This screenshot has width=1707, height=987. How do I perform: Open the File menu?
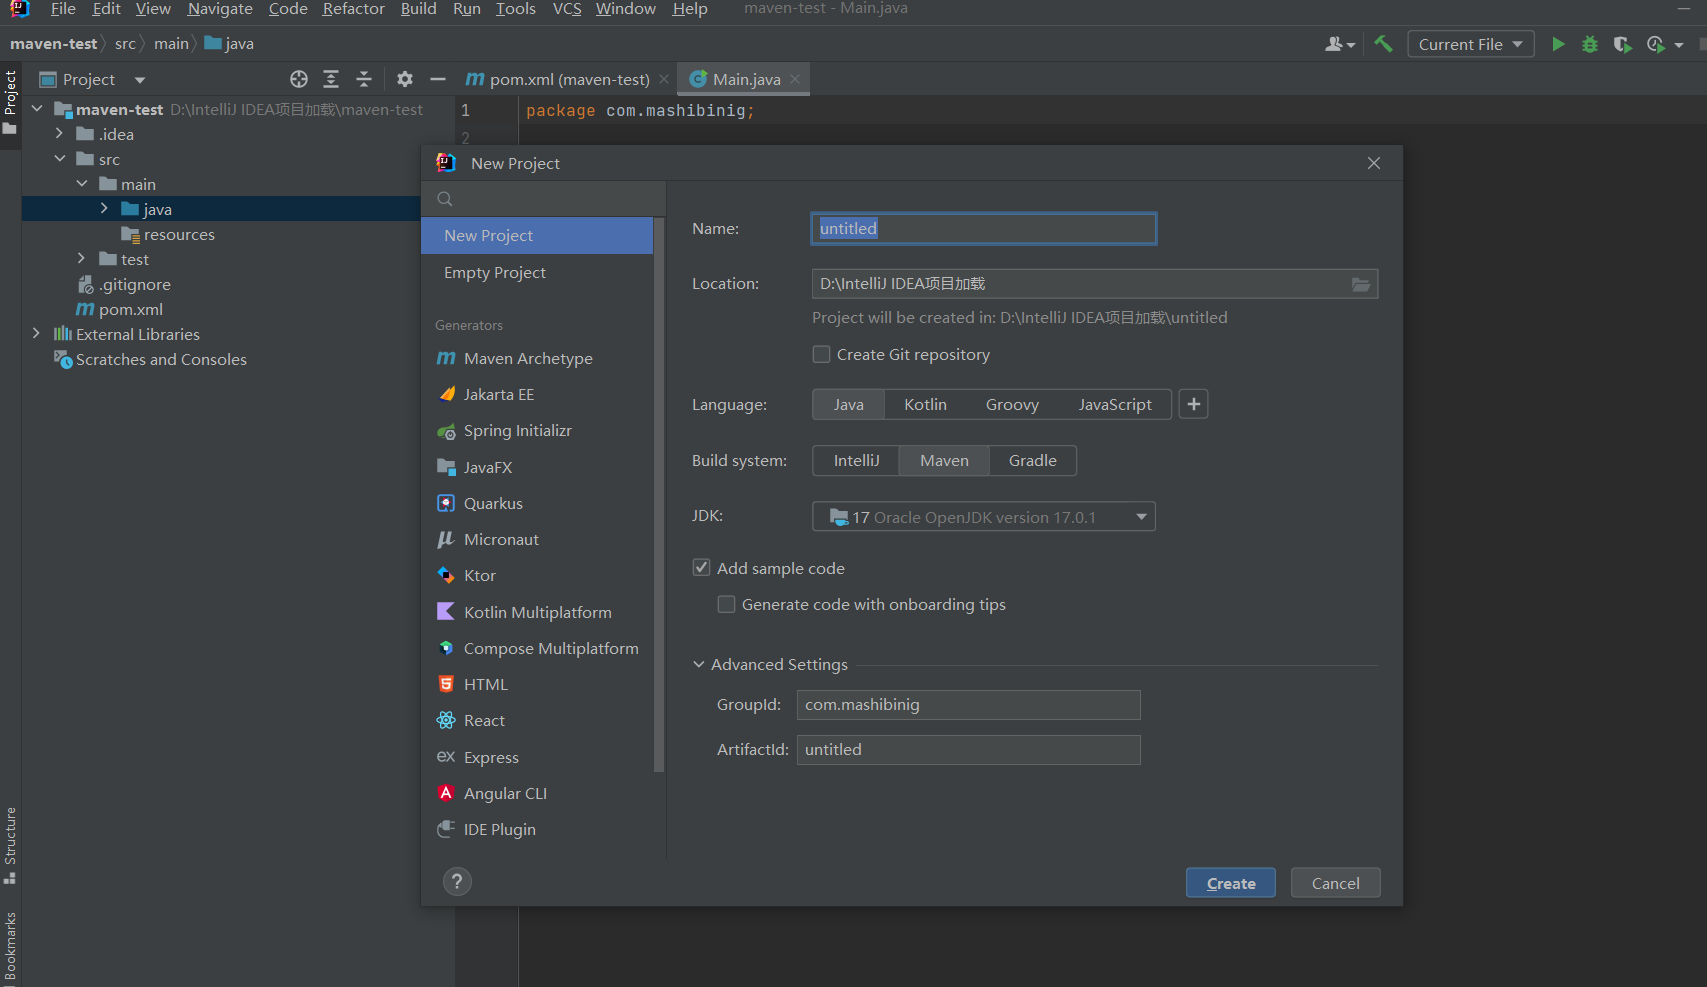point(63,9)
